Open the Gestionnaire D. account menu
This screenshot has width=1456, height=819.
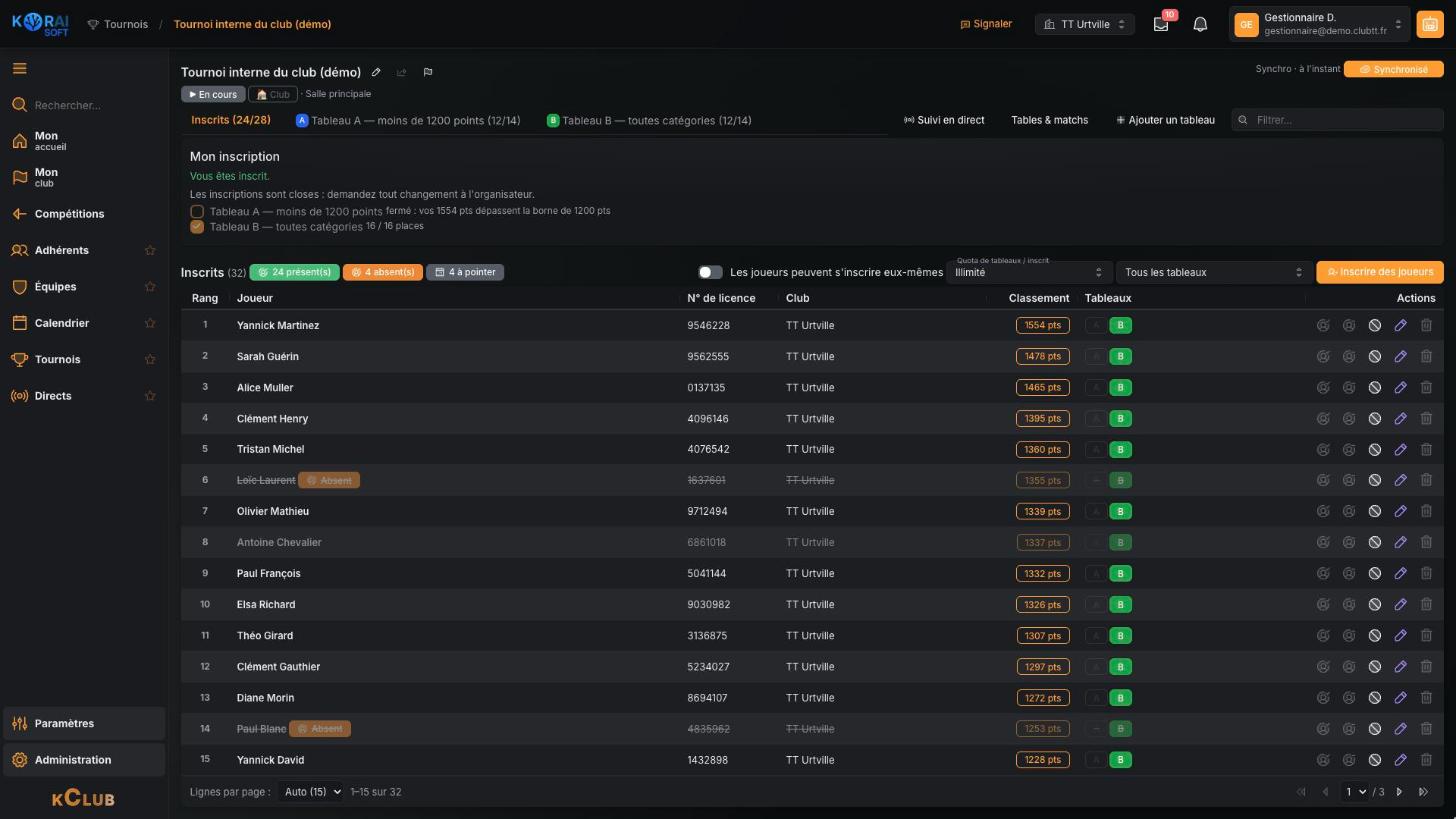point(1319,25)
